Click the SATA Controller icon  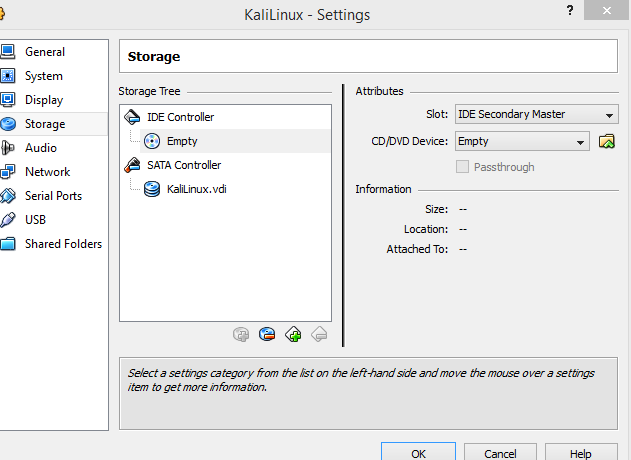(132, 165)
